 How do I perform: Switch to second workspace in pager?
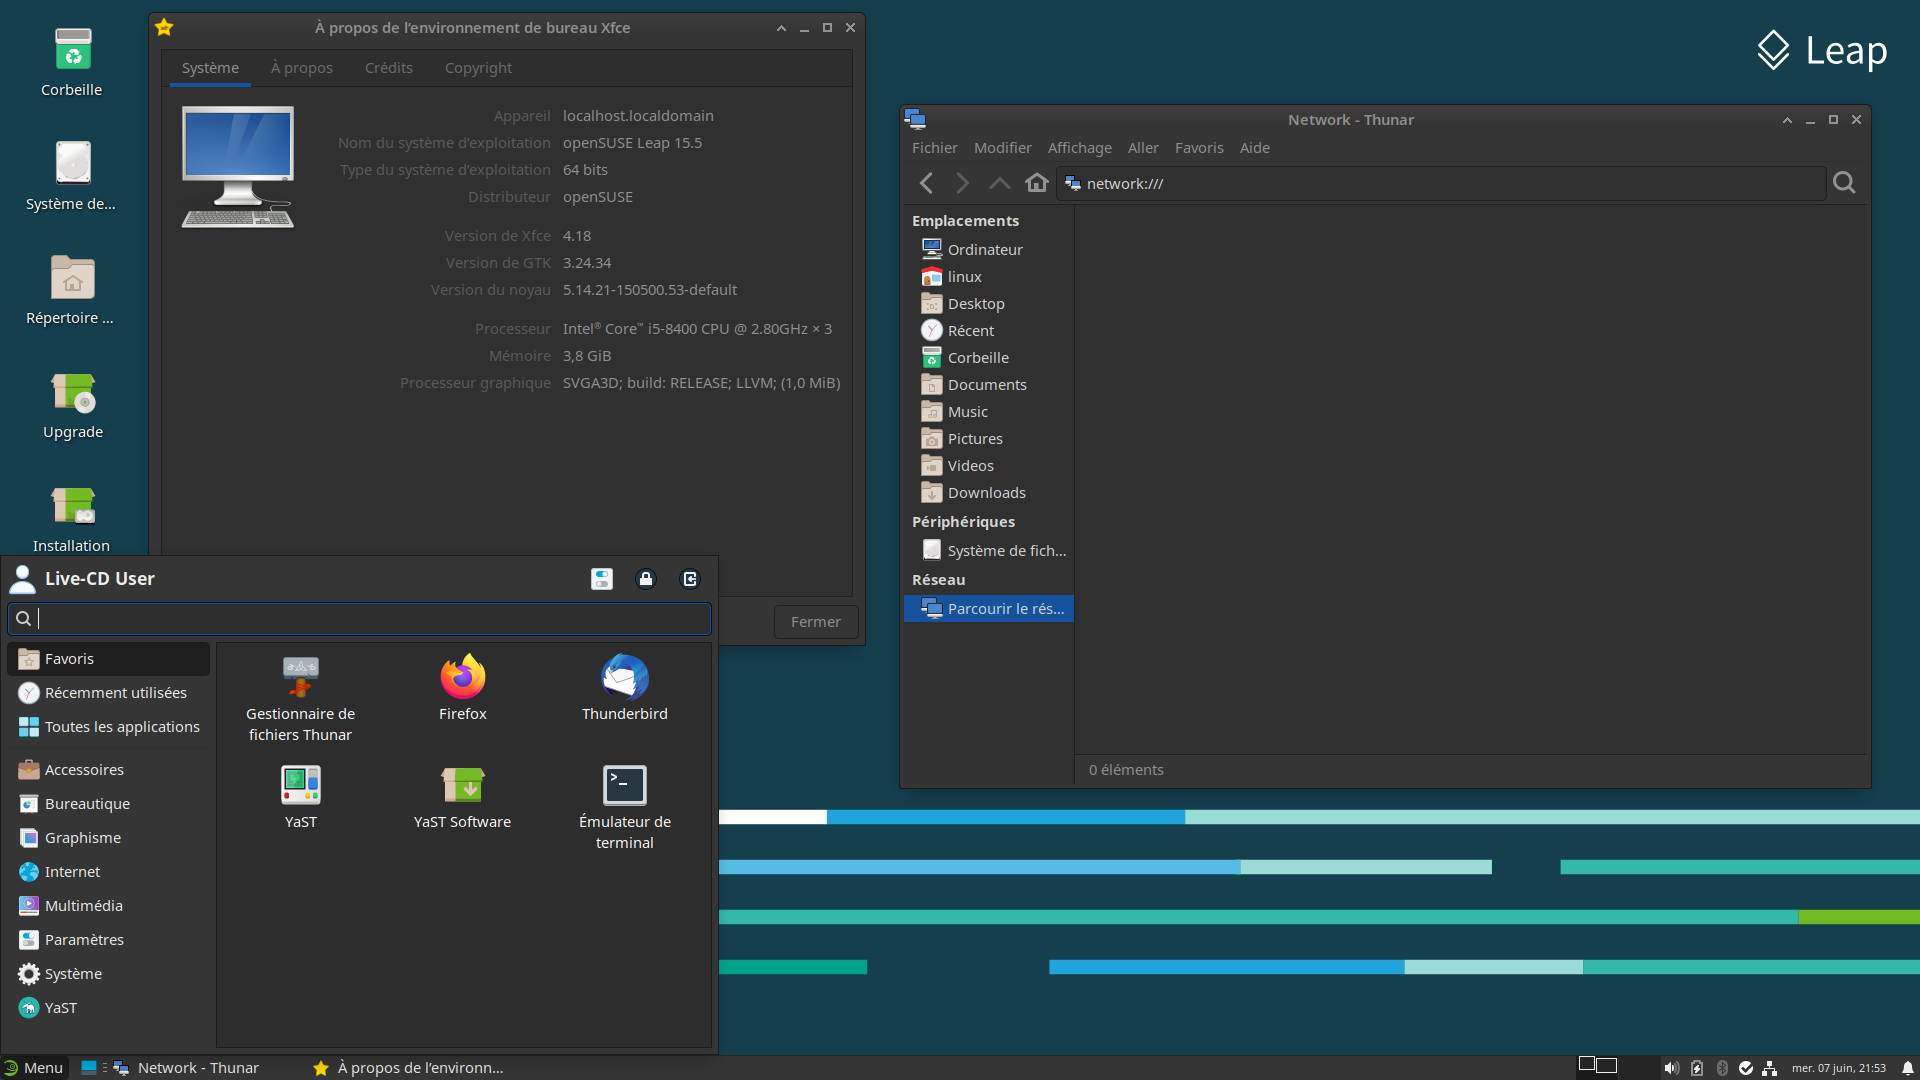coord(1607,1065)
